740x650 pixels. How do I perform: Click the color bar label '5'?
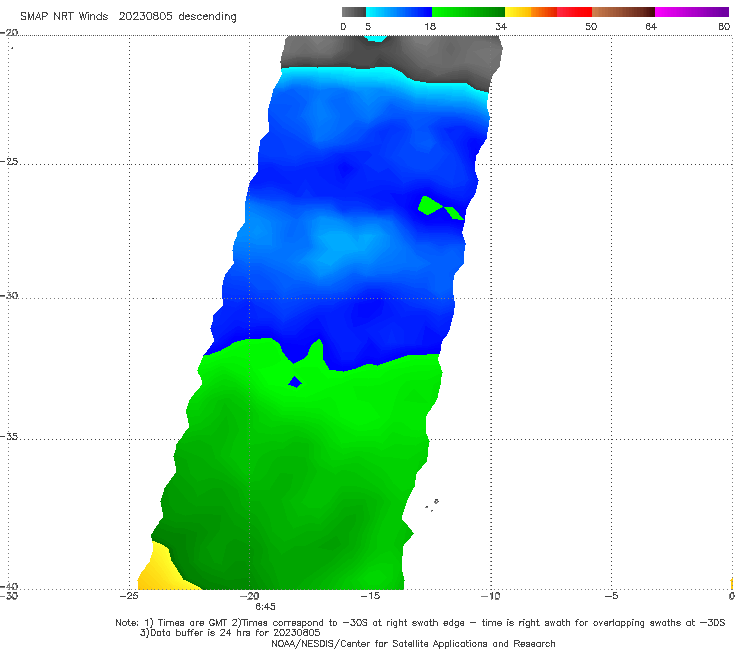point(368,27)
